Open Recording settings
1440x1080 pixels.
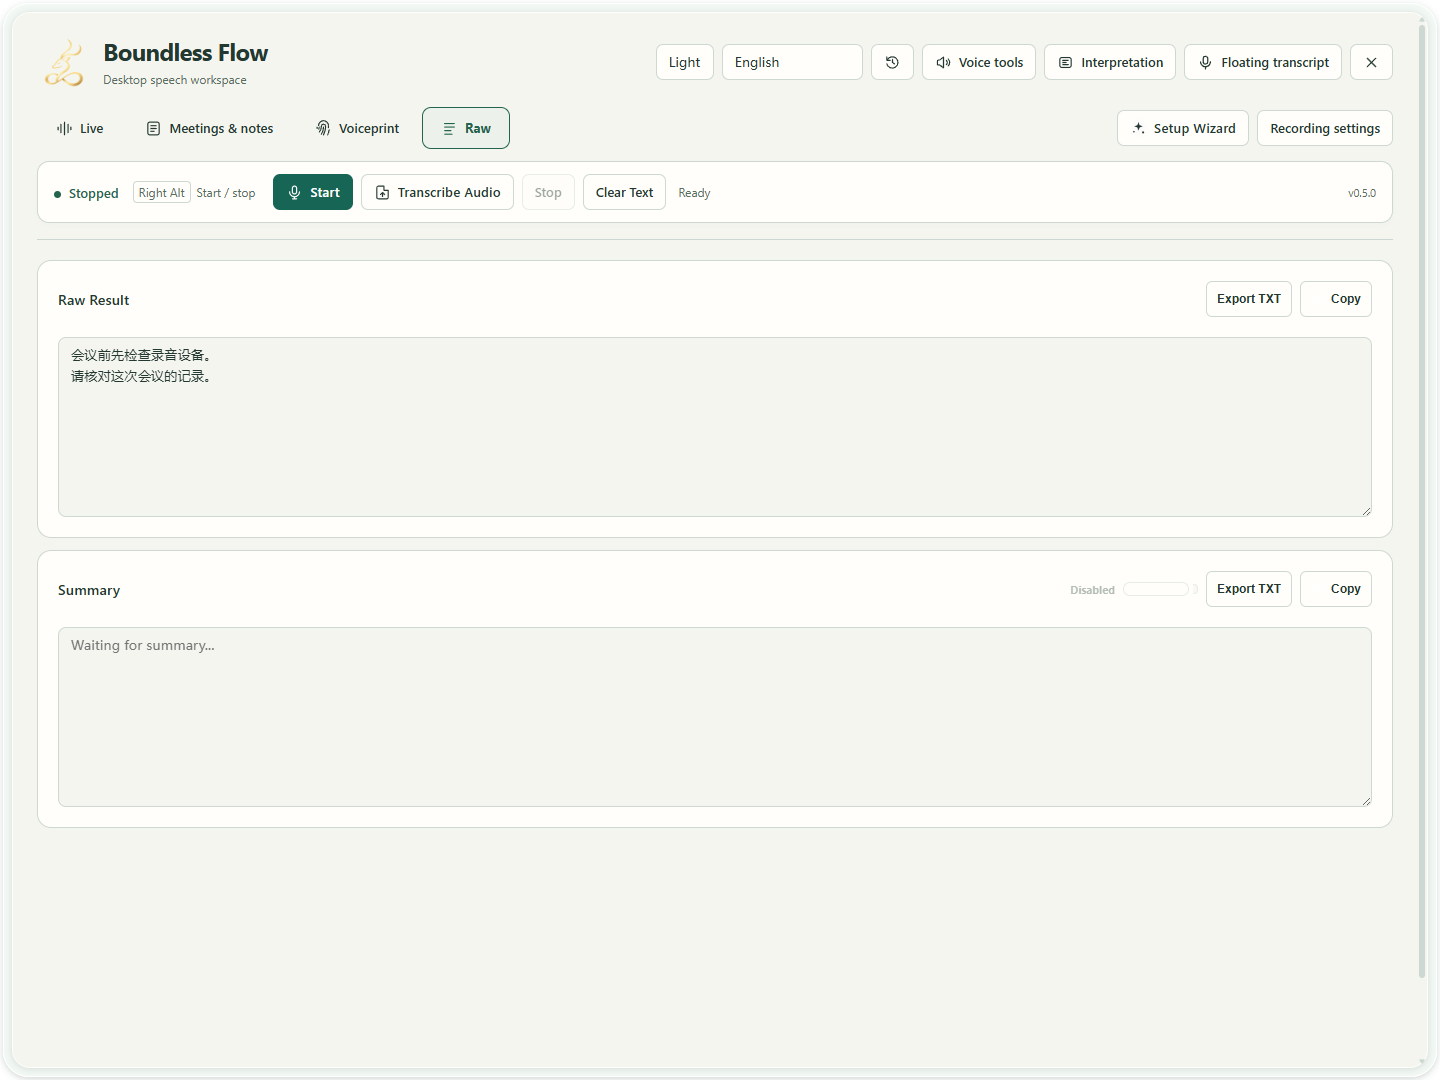pyautogui.click(x=1325, y=128)
